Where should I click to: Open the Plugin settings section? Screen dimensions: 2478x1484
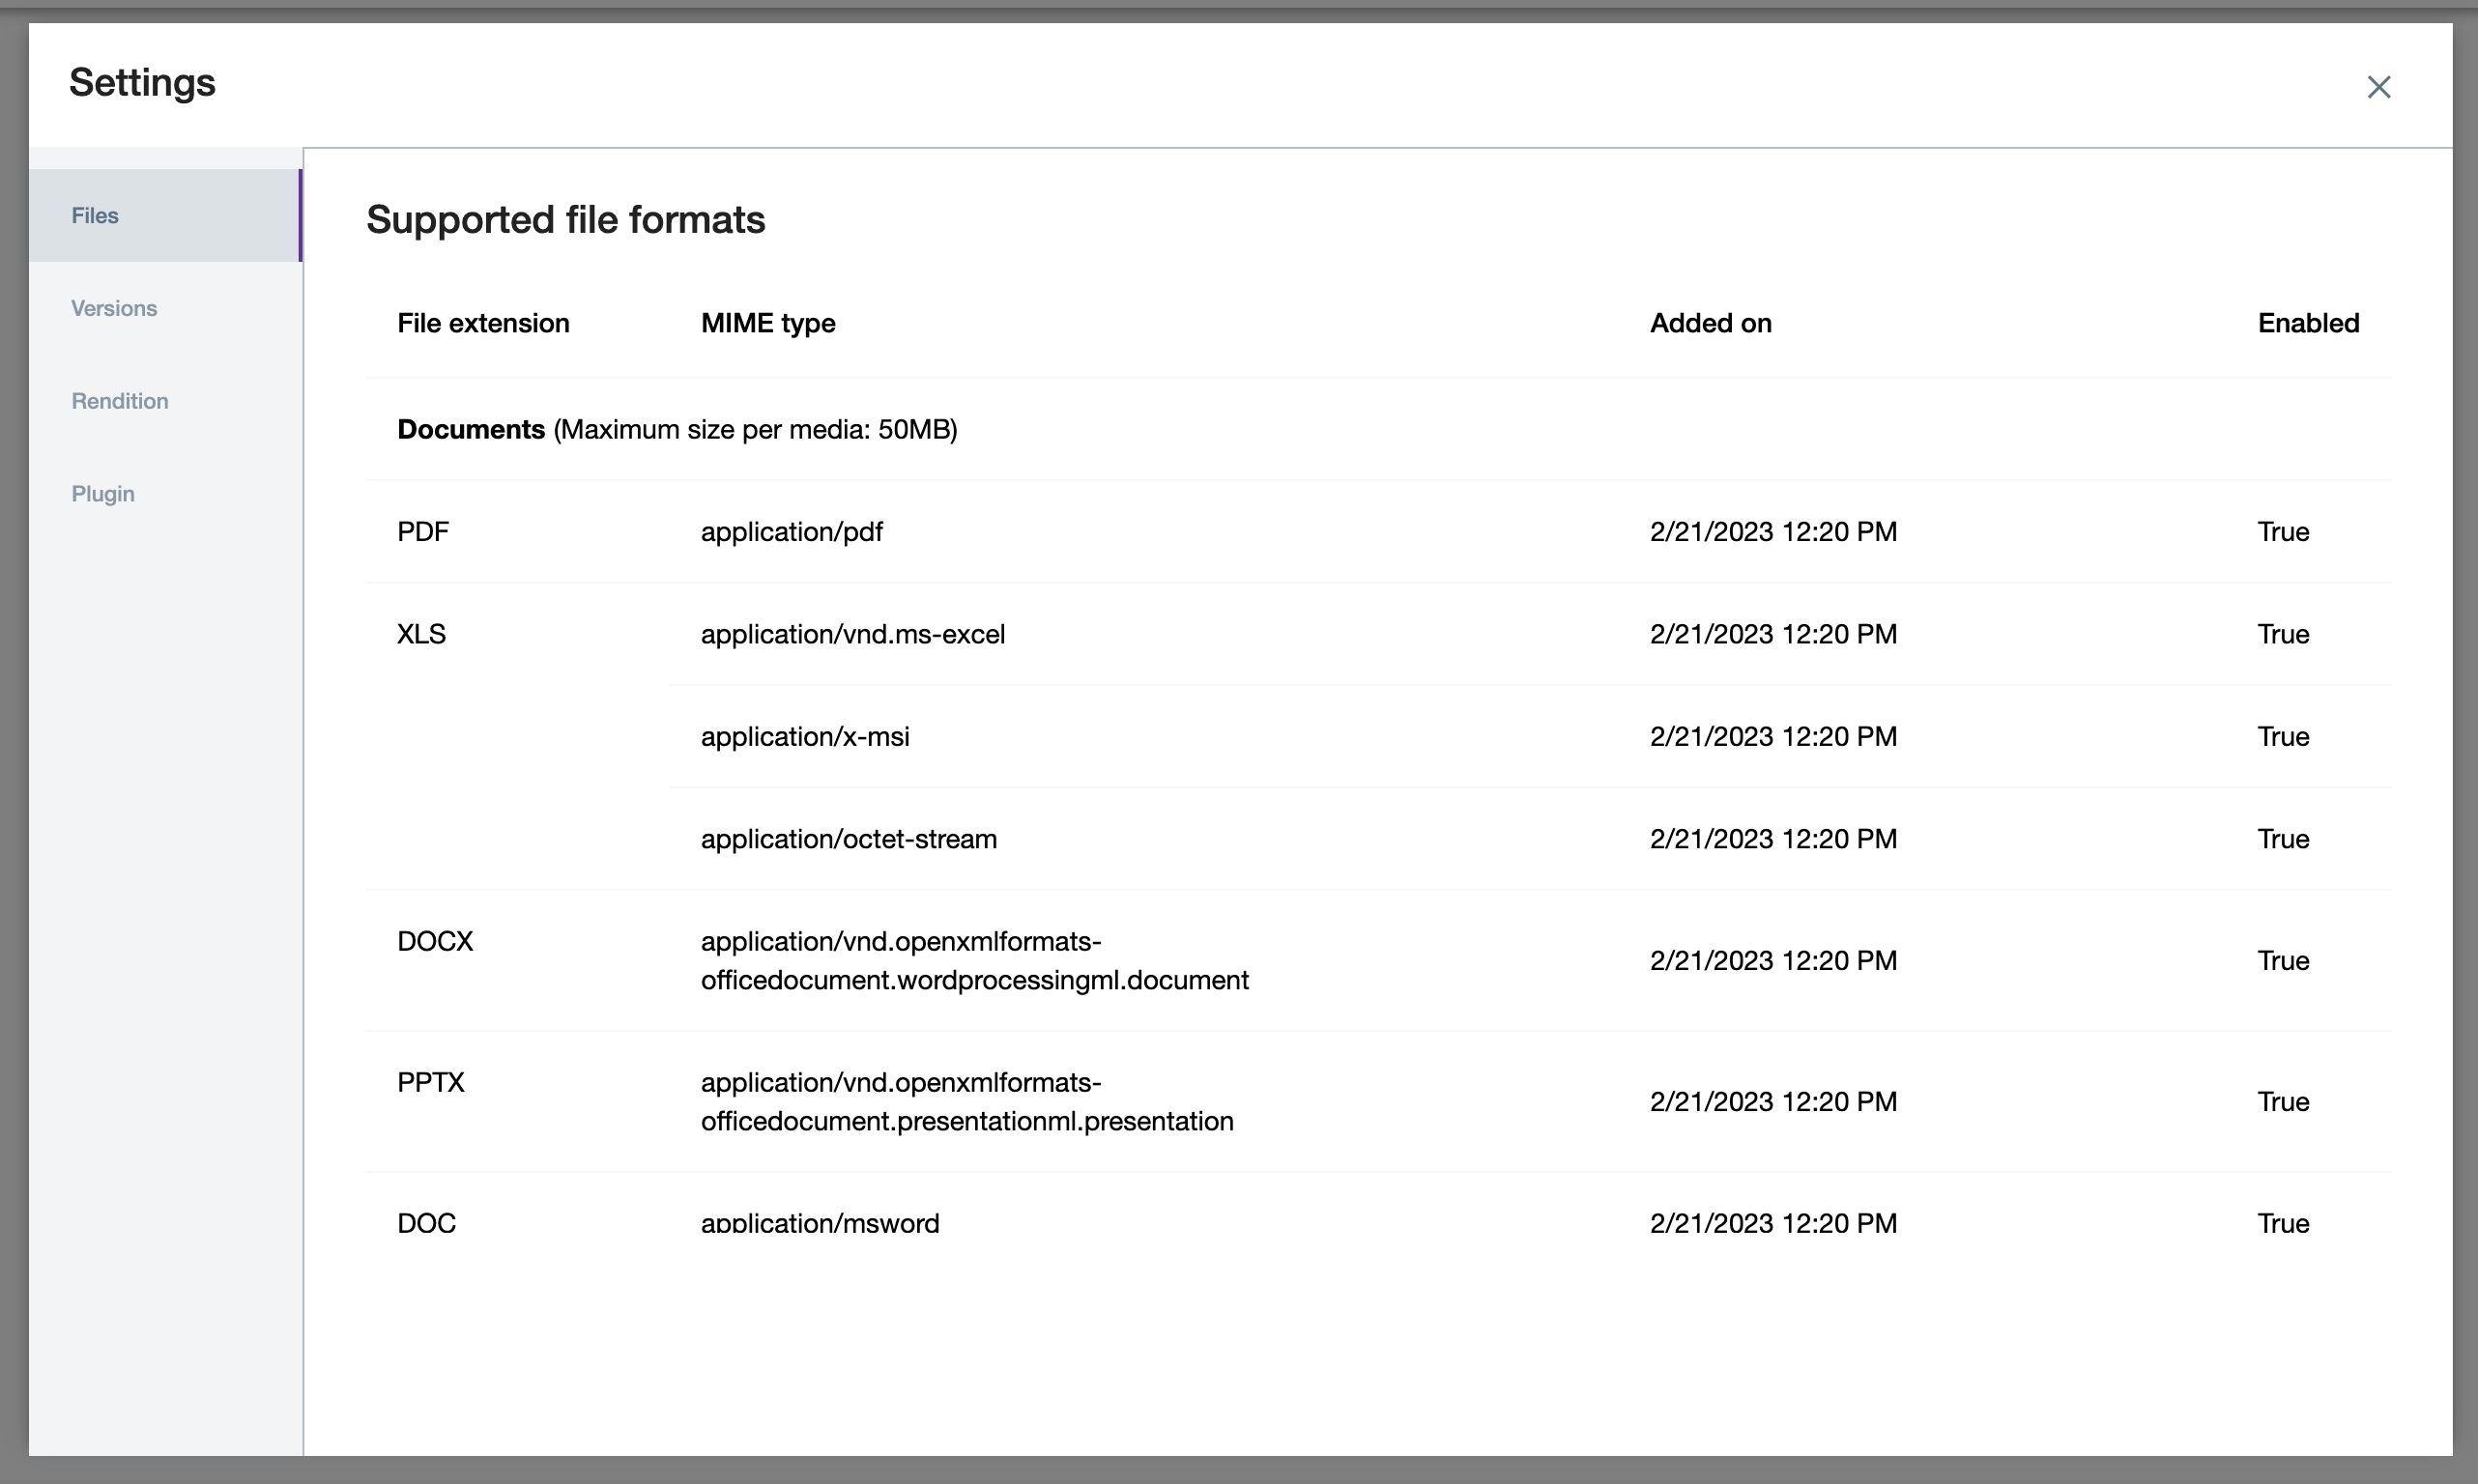point(102,493)
